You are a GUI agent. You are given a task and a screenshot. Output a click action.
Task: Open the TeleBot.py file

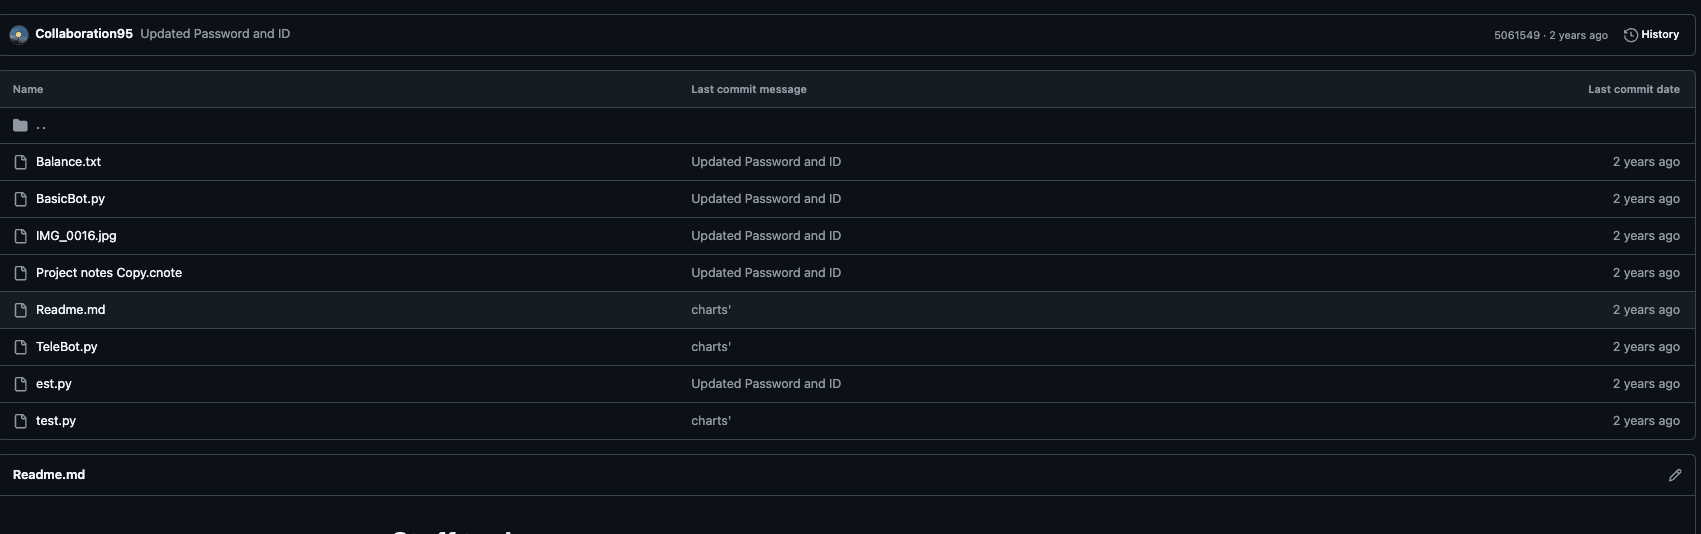[x=67, y=347]
